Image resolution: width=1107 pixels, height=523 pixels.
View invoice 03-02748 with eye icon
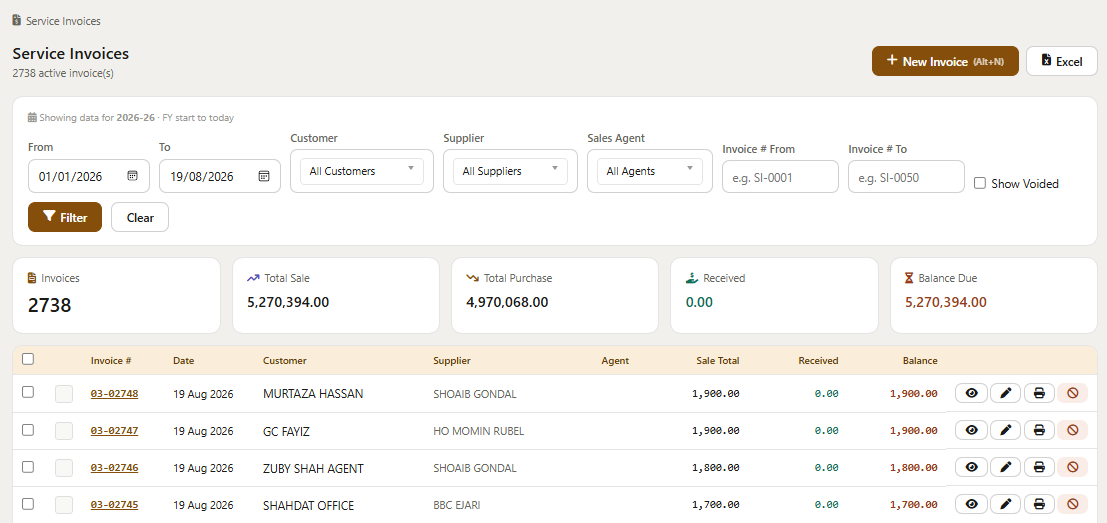(971, 393)
